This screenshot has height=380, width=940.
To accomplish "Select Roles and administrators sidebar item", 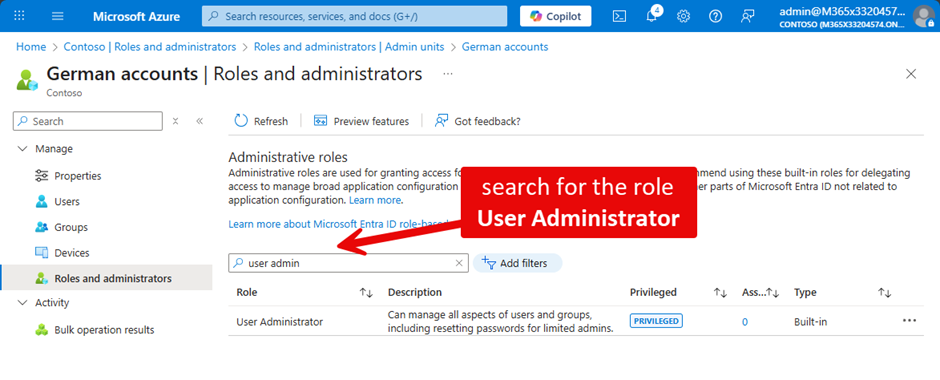I will point(107,278).
